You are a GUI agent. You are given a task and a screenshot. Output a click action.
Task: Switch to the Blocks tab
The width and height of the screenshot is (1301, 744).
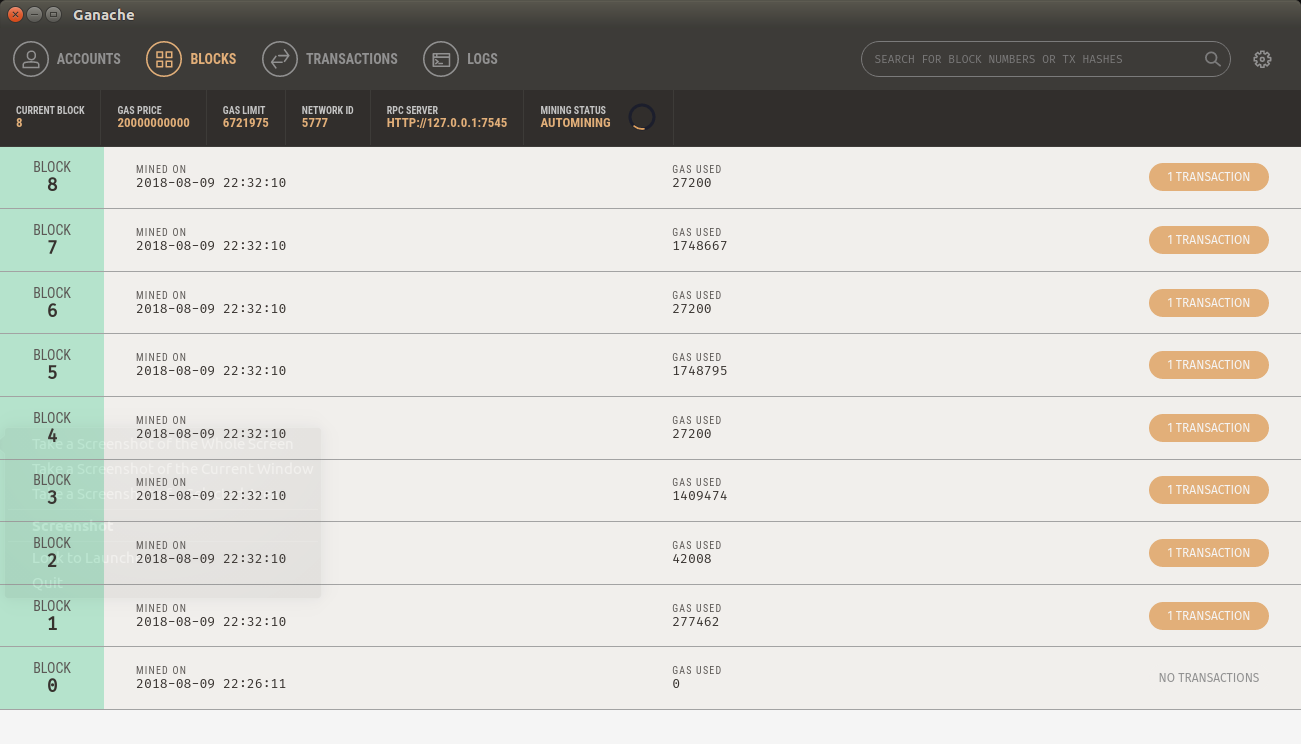[192, 59]
